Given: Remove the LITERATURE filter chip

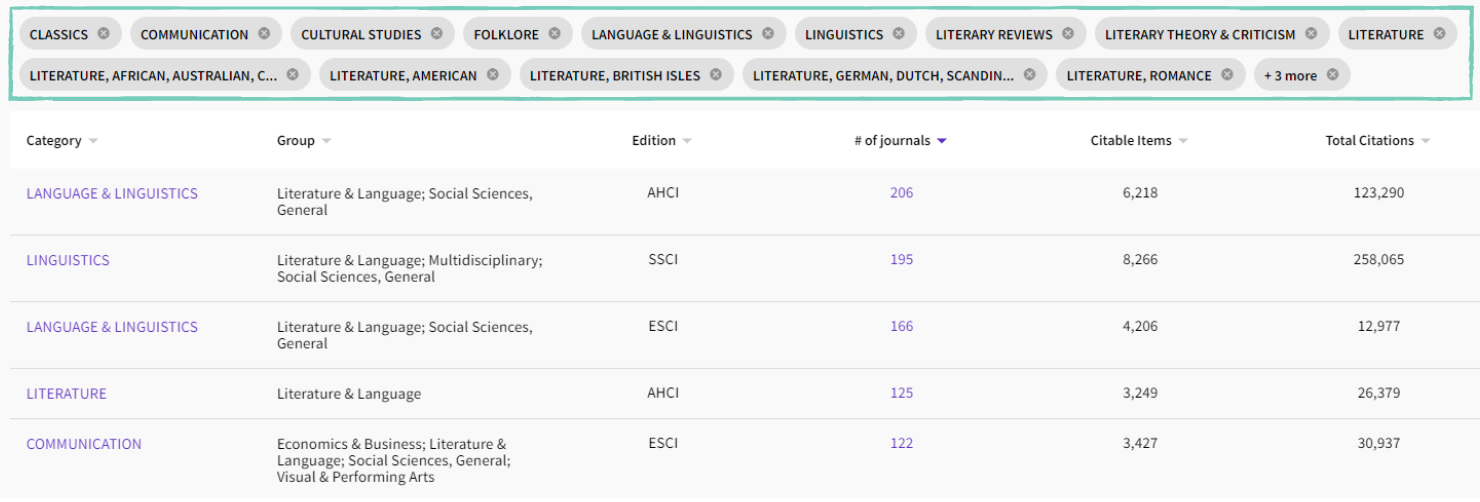Looking at the screenshot, I should [1439, 34].
